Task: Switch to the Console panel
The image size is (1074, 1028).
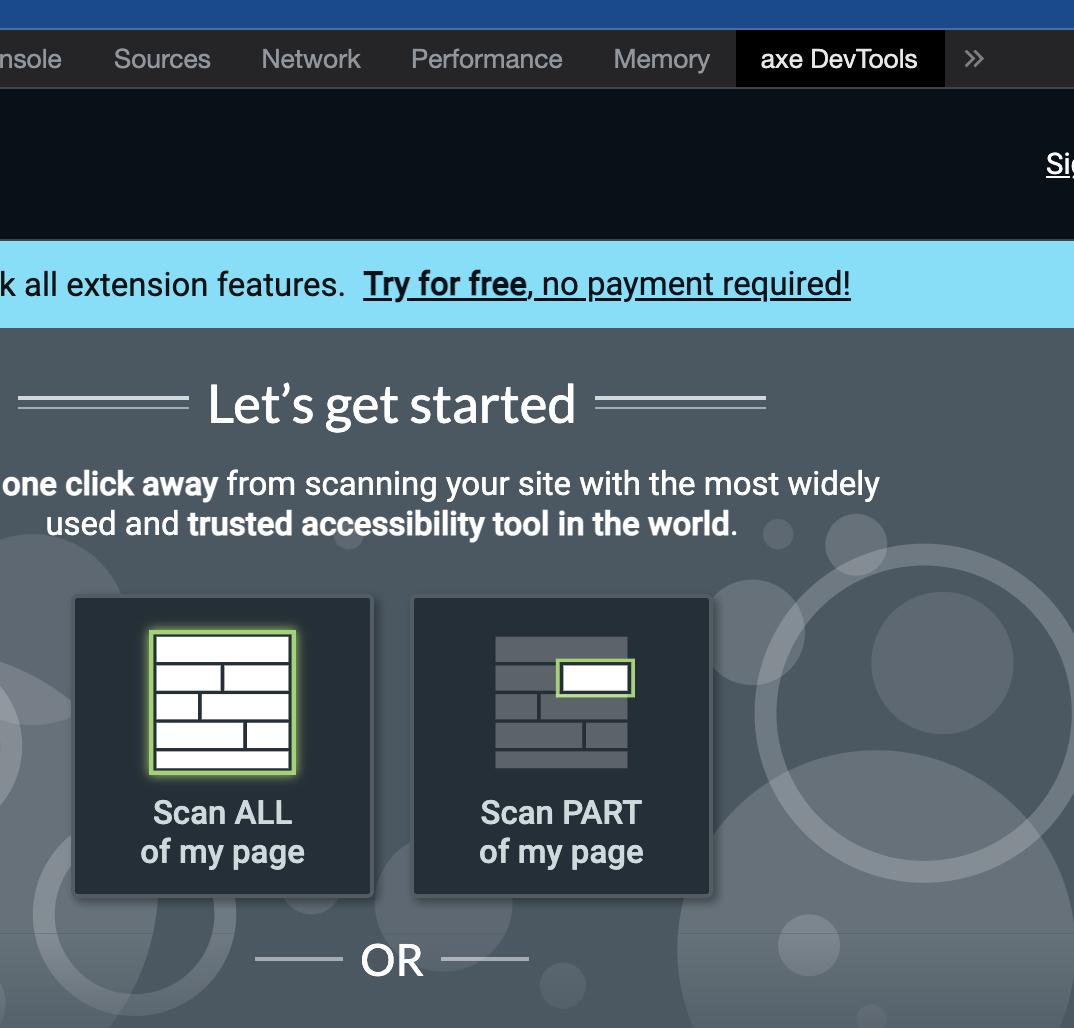Action: [30, 58]
